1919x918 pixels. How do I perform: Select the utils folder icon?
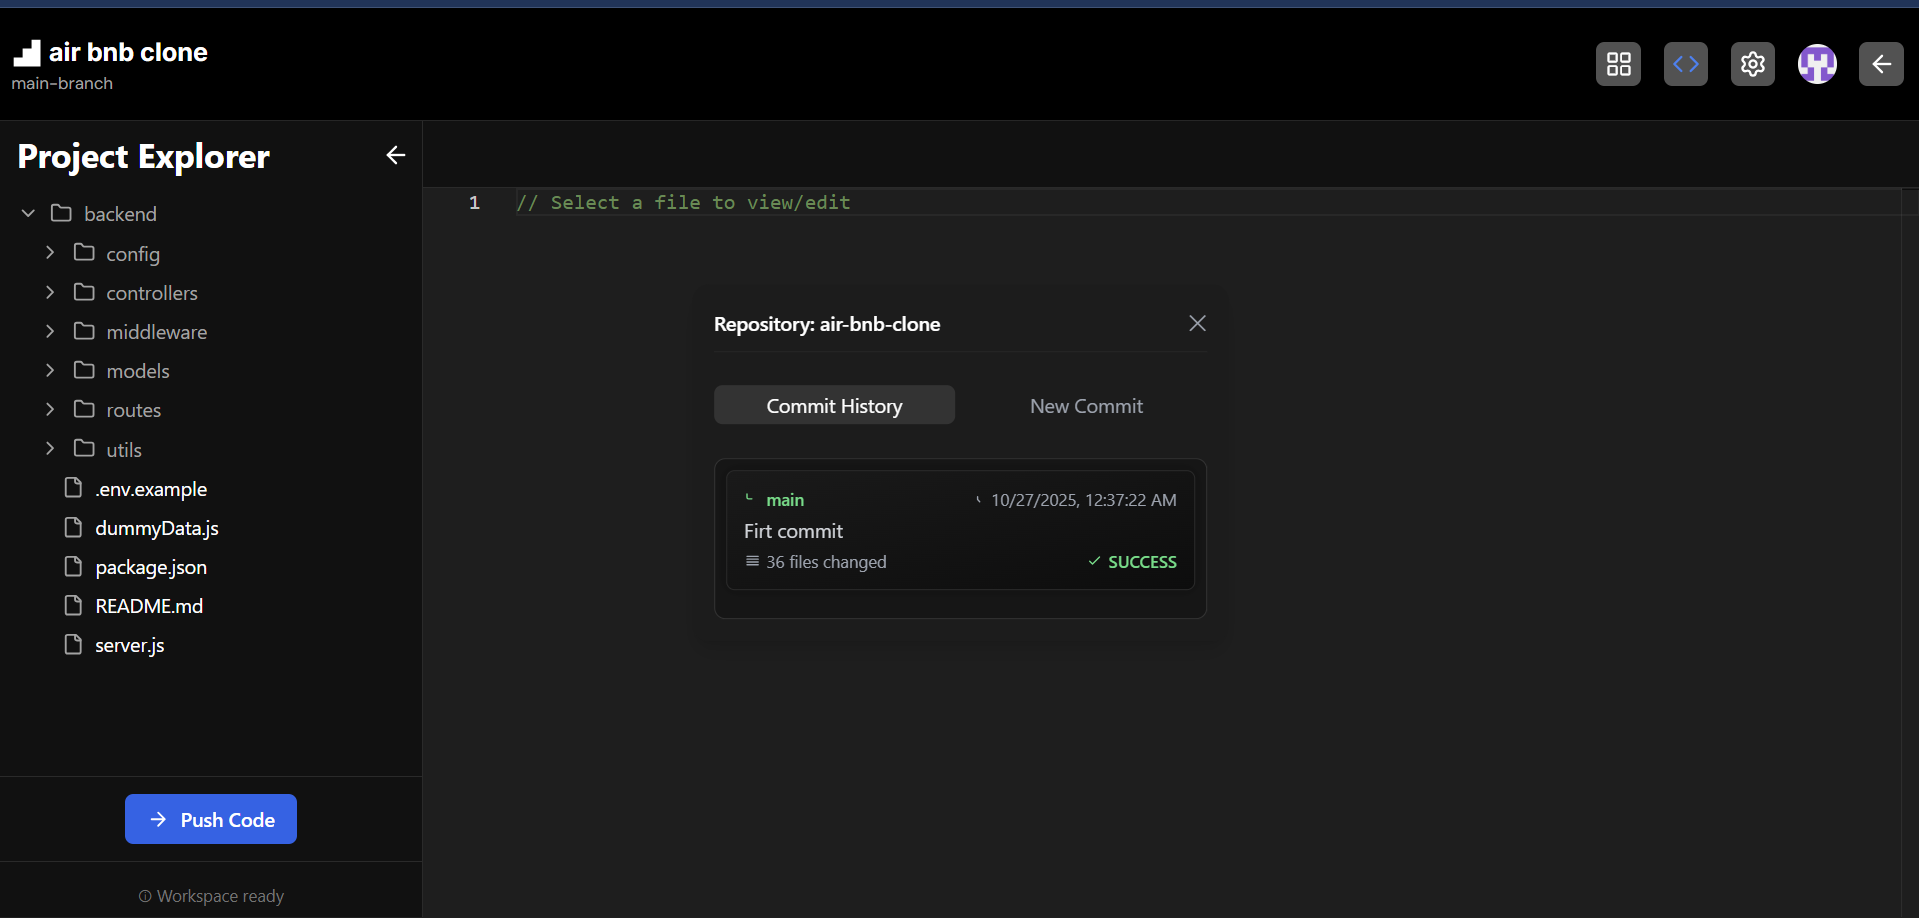84,448
